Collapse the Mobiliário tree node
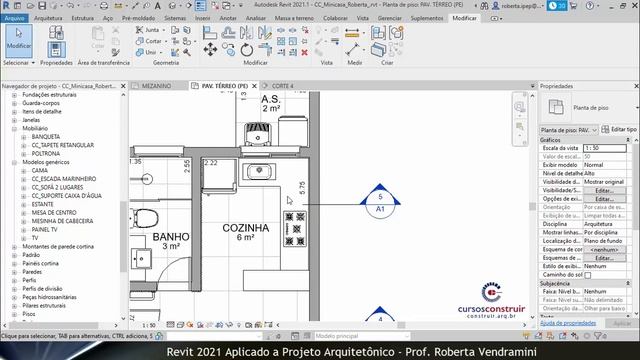Screen dimensions: 640x360 tap(14, 129)
